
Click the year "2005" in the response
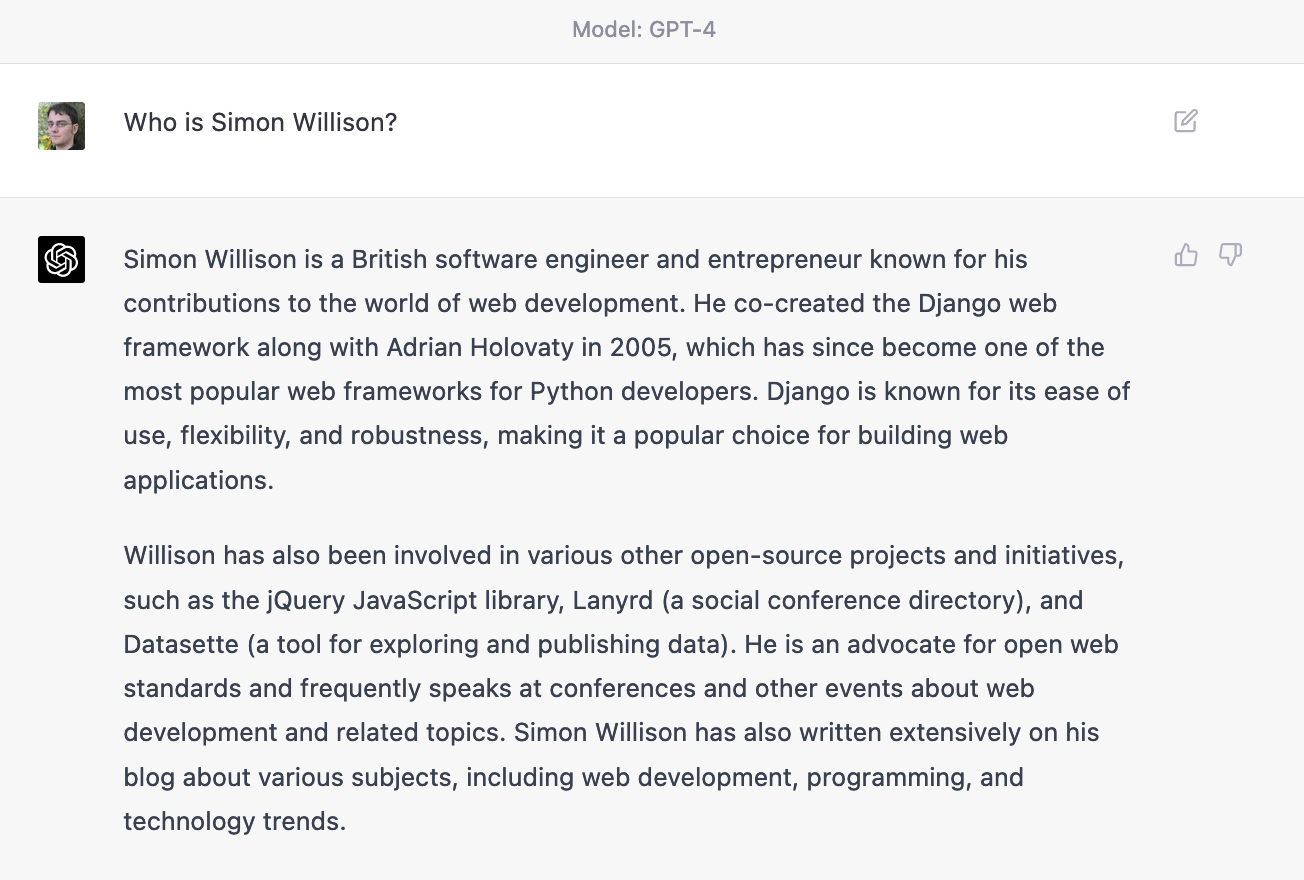[640, 348]
